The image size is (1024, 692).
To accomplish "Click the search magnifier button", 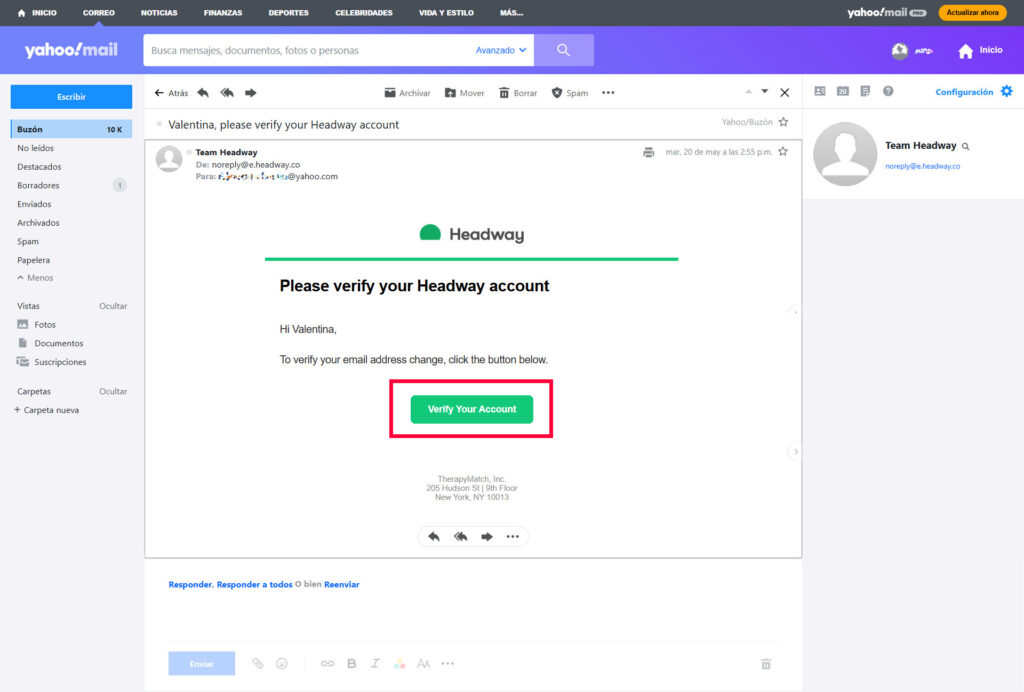I will pos(564,50).
